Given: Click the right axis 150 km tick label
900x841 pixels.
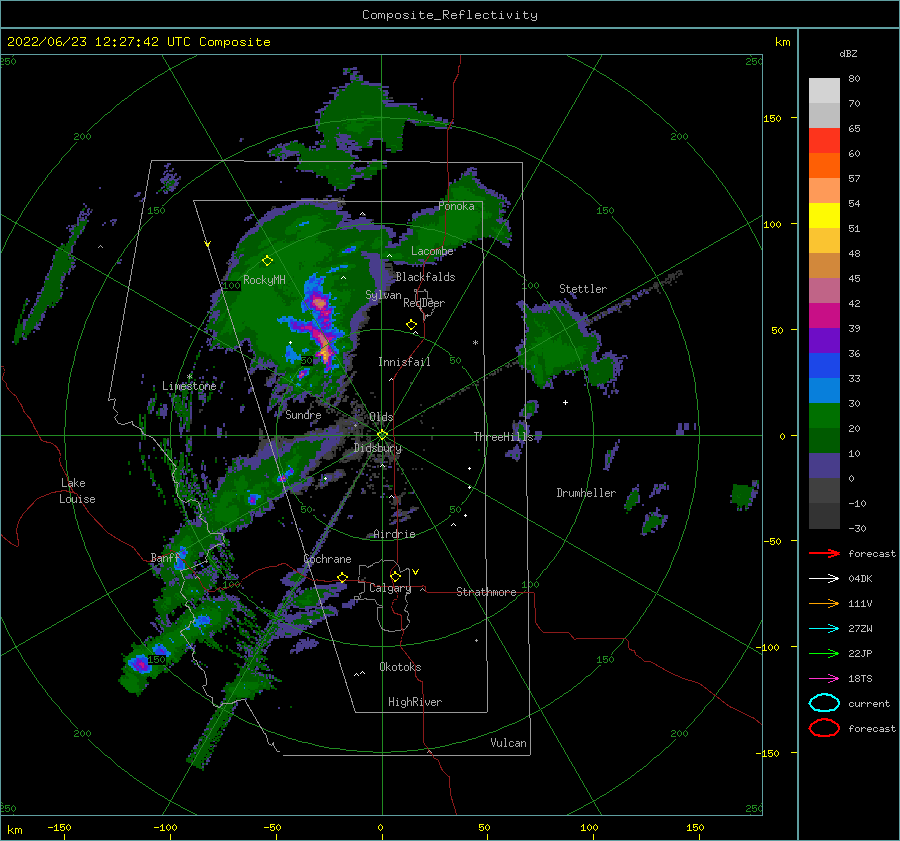Looking at the screenshot, I should pos(772,118).
